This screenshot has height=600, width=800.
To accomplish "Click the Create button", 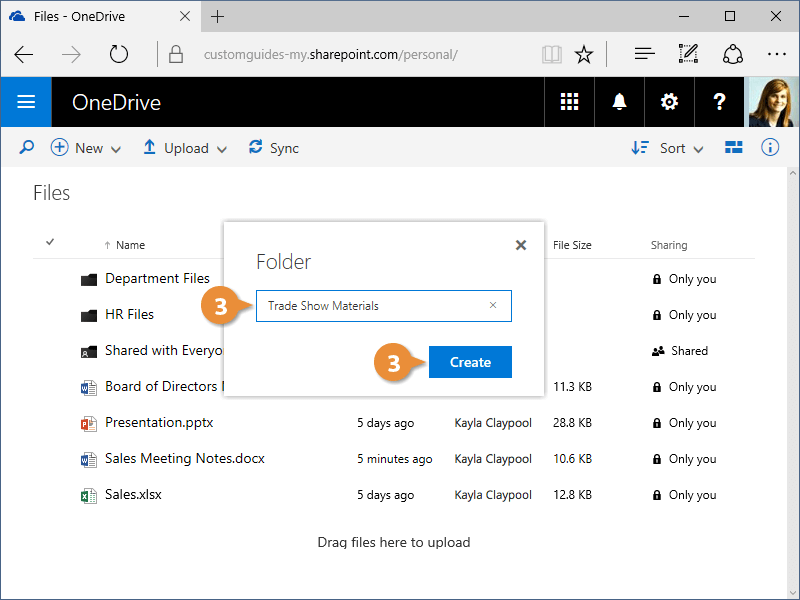I will (470, 362).
